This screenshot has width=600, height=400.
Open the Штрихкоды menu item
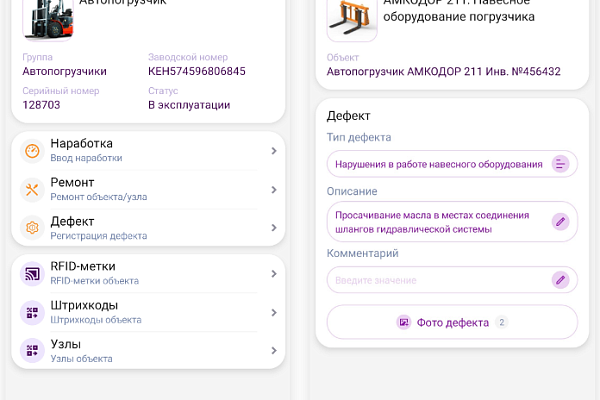pos(148,312)
